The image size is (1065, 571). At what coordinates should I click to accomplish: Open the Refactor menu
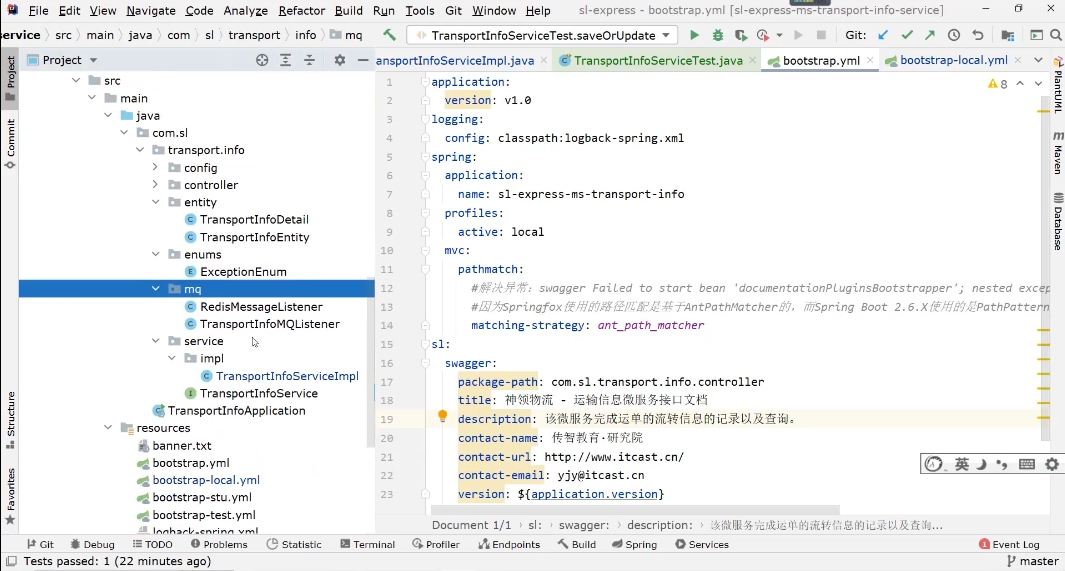301,10
